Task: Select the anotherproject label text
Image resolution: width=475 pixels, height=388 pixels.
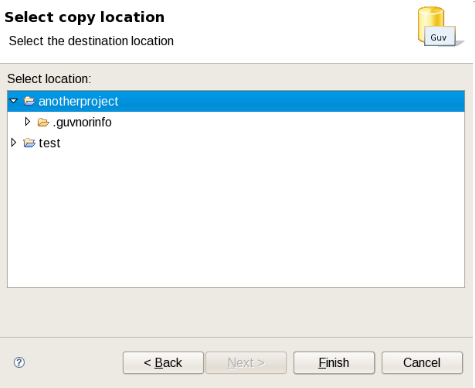Action: (78, 101)
